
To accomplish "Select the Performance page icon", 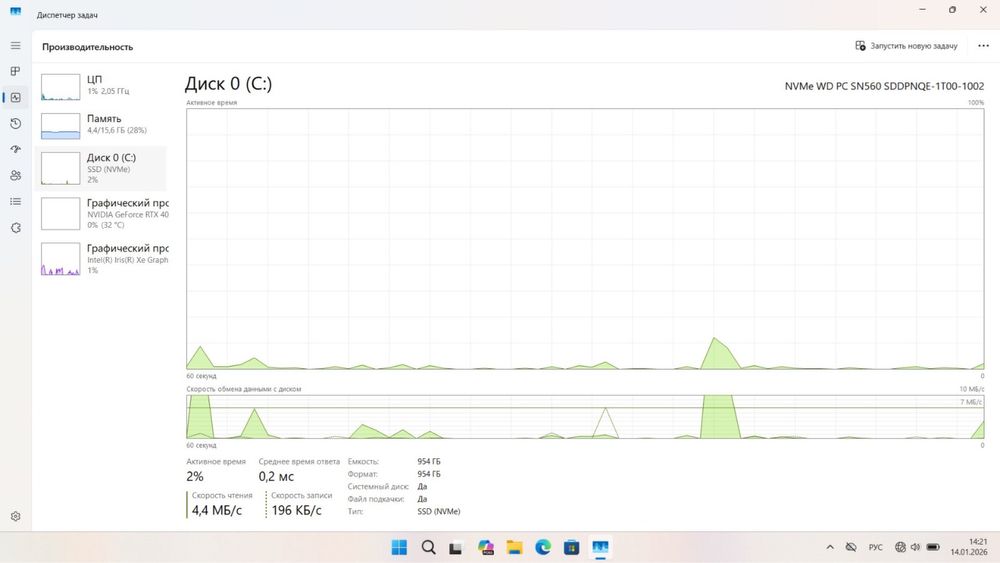I will [15, 98].
